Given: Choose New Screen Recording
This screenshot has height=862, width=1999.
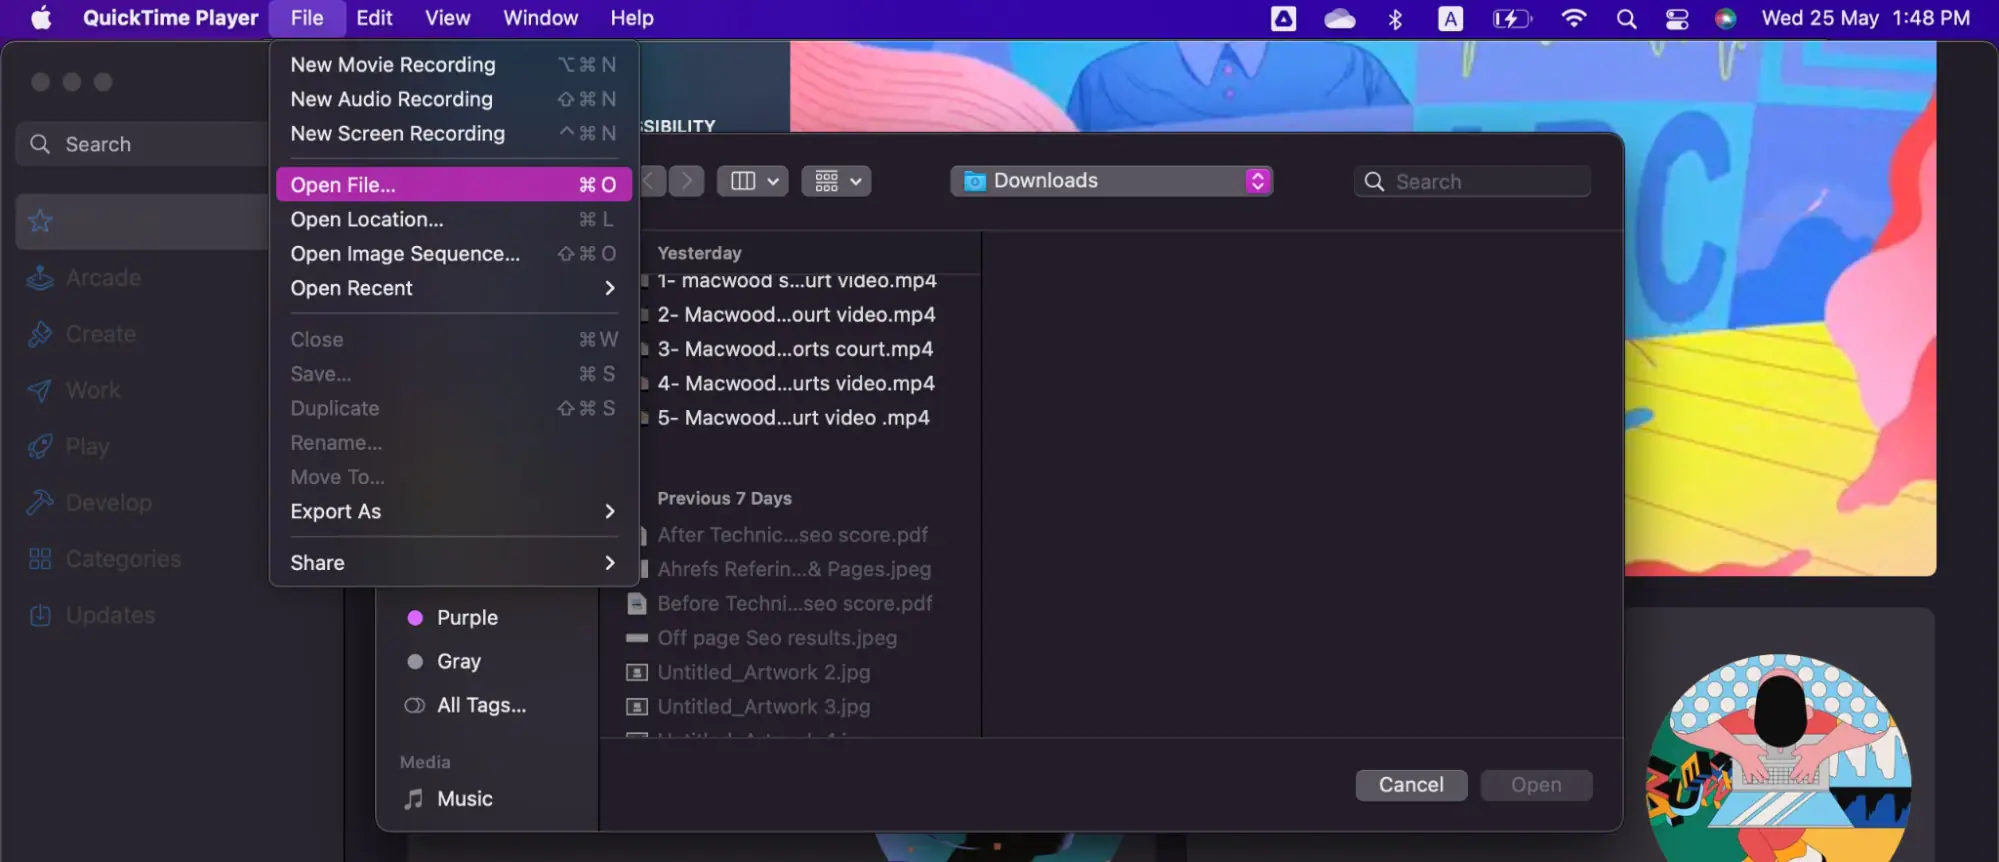Looking at the screenshot, I should (x=454, y=133).
